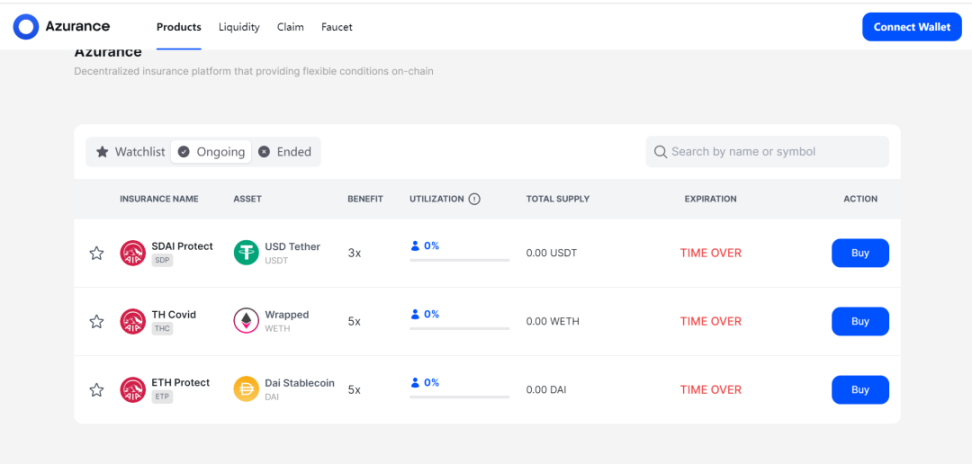Click the SDAI Protect insurance logo

point(133,253)
